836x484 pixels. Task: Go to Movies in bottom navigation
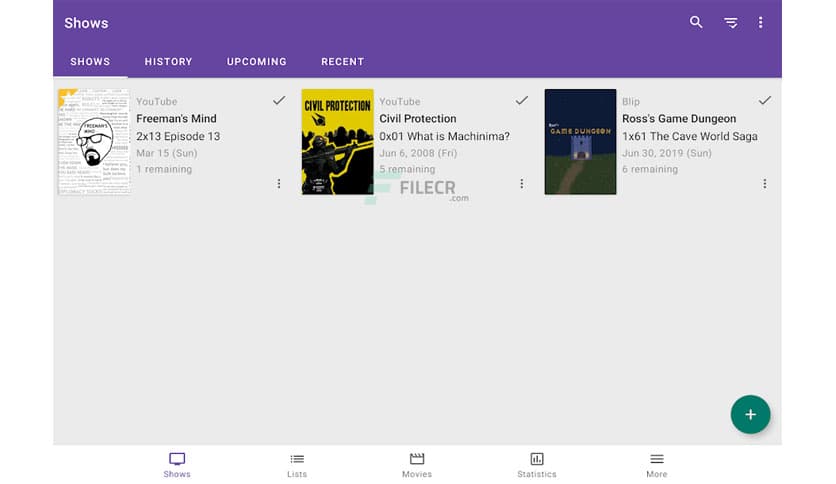coord(417,464)
